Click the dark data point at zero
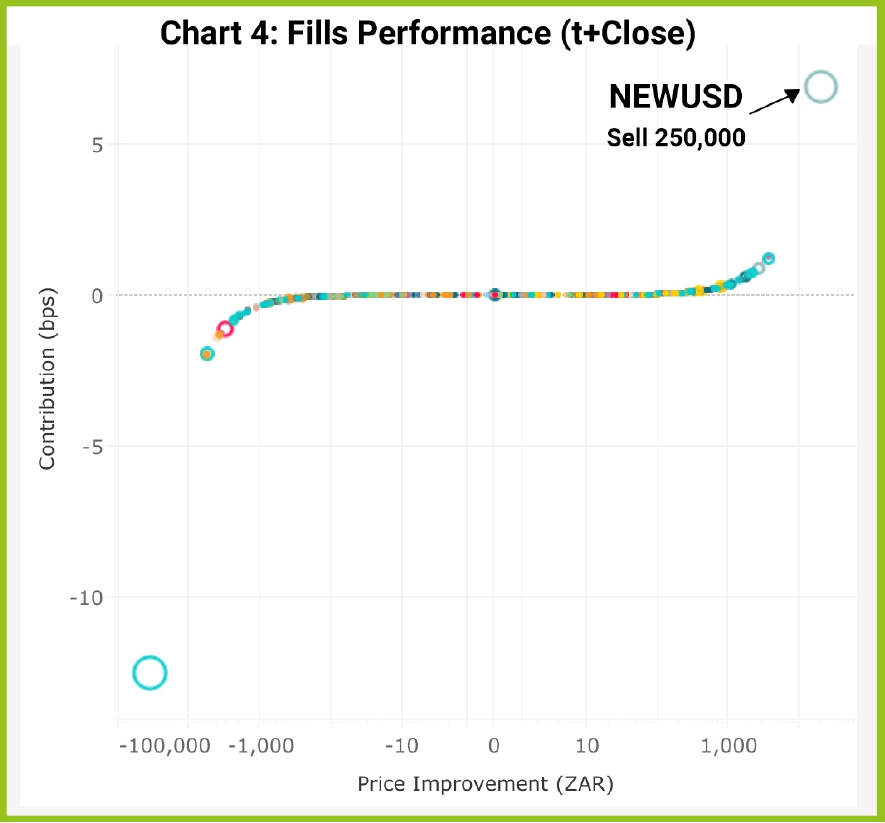 tap(494, 295)
